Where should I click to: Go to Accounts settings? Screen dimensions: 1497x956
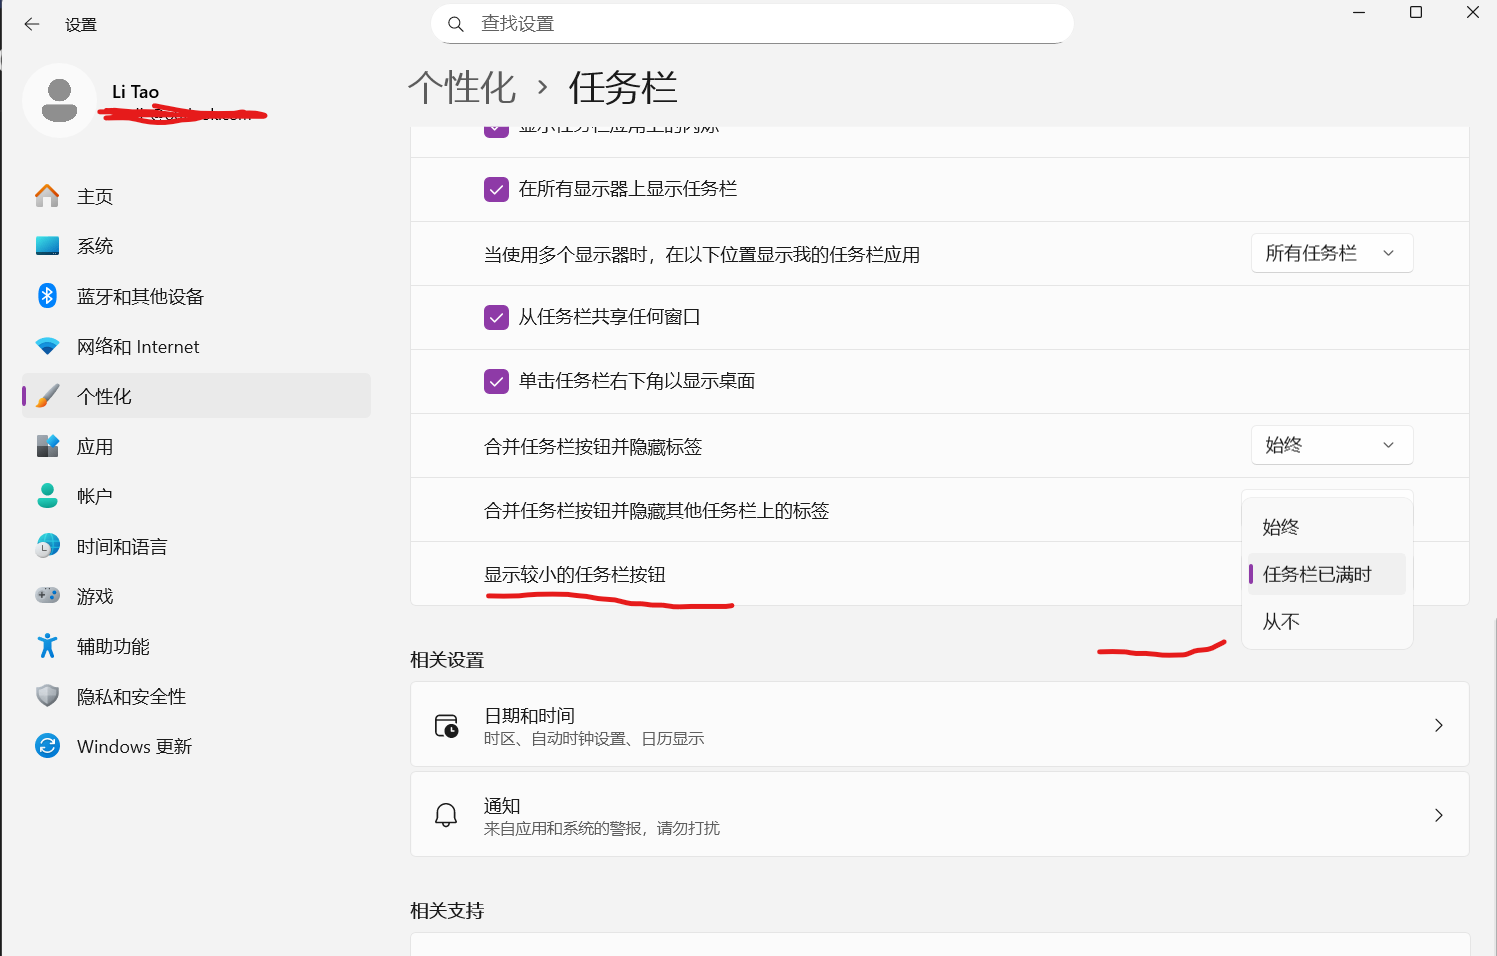(x=93, y=495)
